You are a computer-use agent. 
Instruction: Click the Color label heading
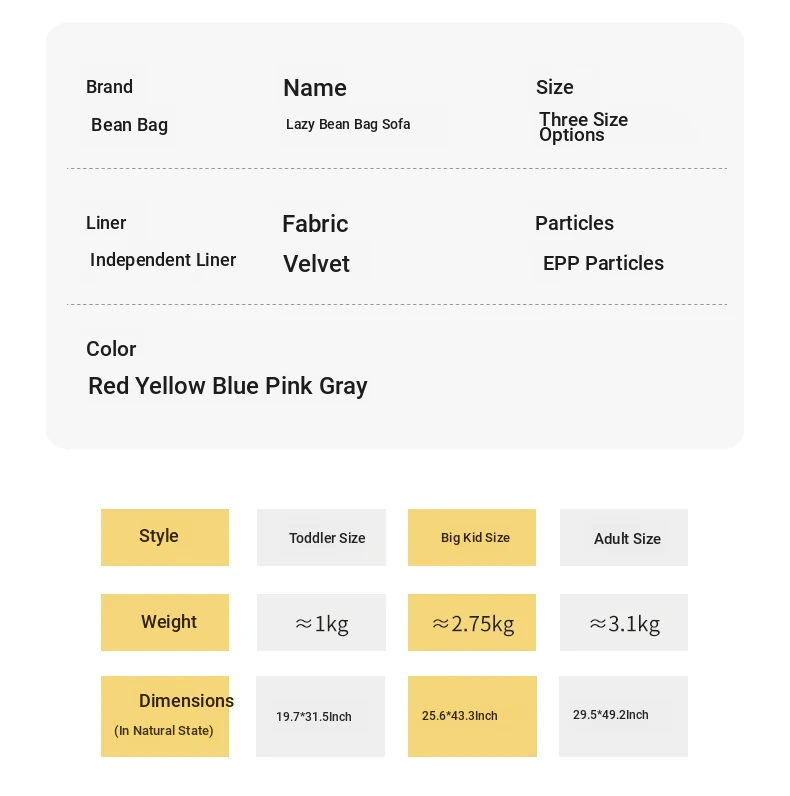(x=111, y=349)
